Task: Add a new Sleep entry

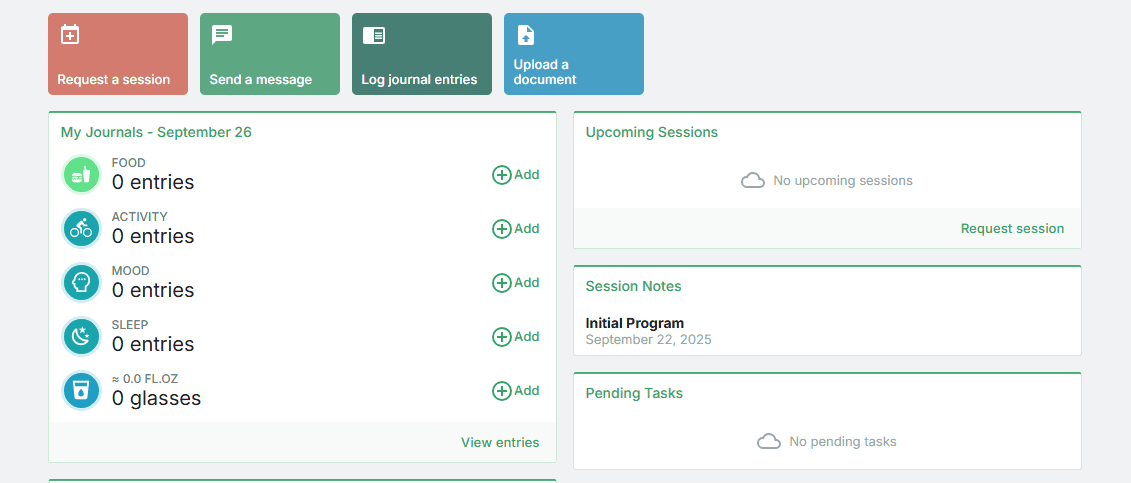Action: (515, 337)
